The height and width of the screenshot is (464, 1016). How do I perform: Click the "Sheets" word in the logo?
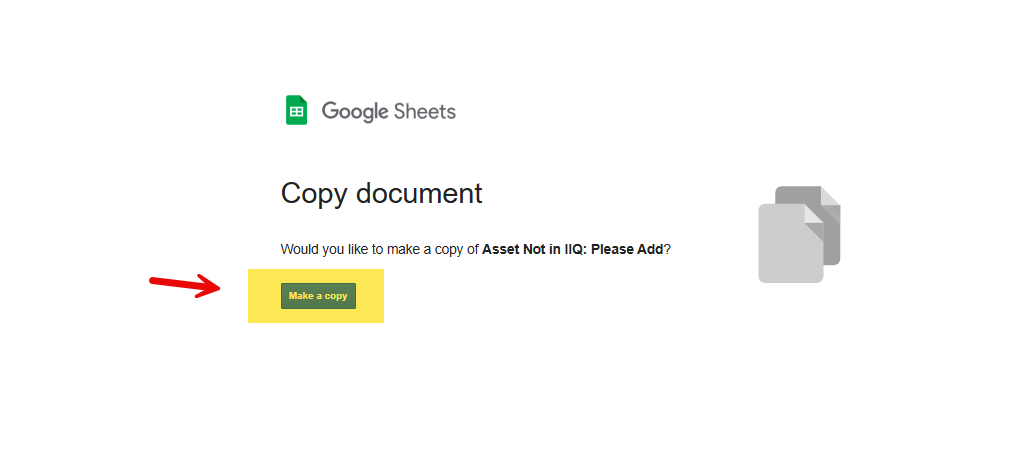(424, 111)
